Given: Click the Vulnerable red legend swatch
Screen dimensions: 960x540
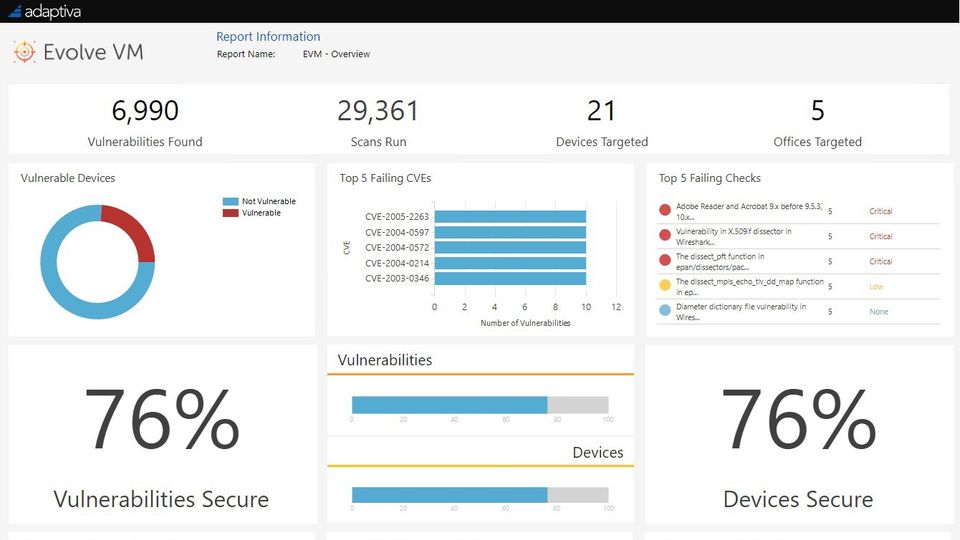Looking at the screenshot, I should [230, 213].
